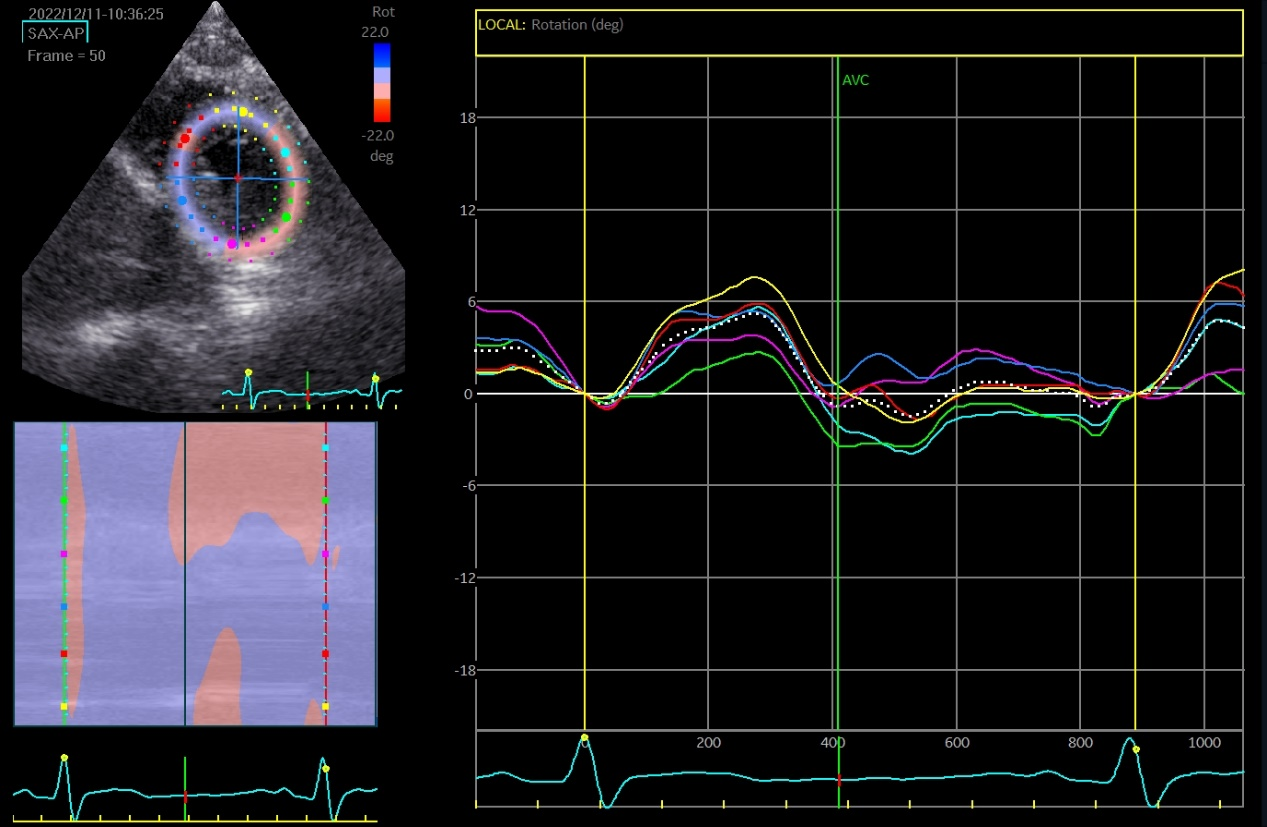Click the second yellow R-wave dot on bottom-left ECG
The height and width of the screenshot is (827, 1267).
pyautogui.click(x=324, y=768)
